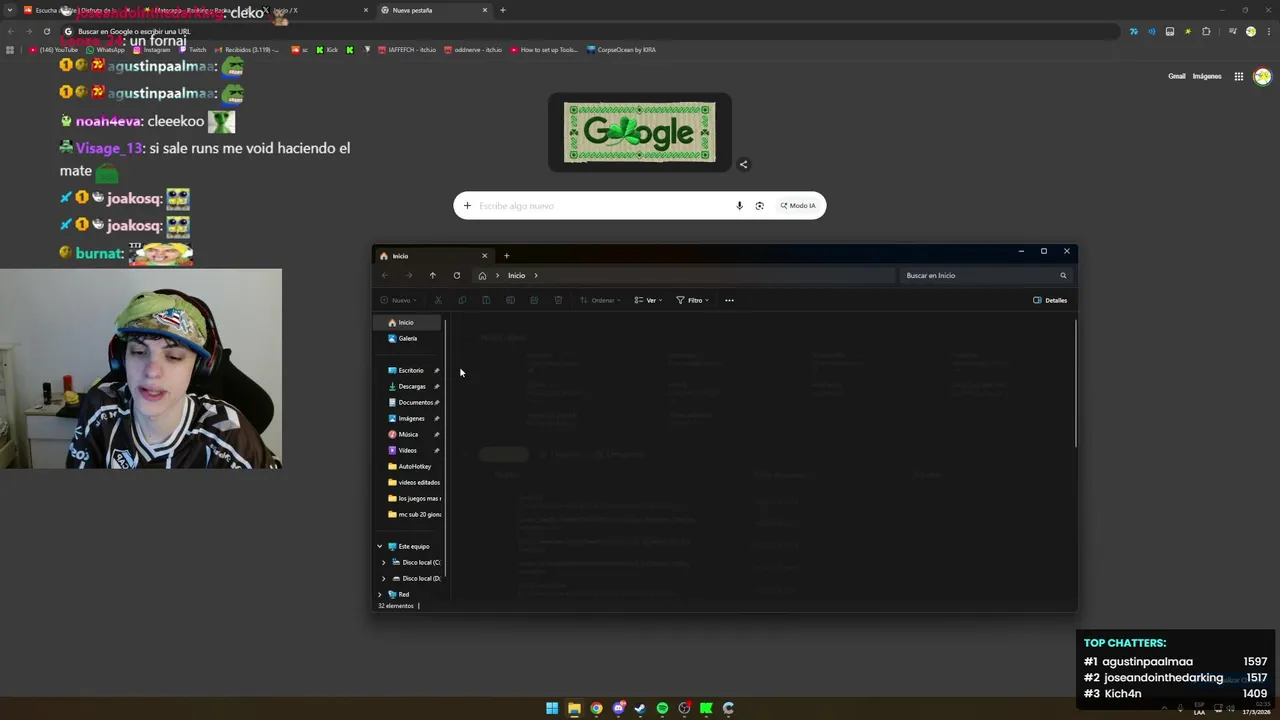
Task: Open the Ordenar dropdown in Explorer
Action: pos(601,300)
